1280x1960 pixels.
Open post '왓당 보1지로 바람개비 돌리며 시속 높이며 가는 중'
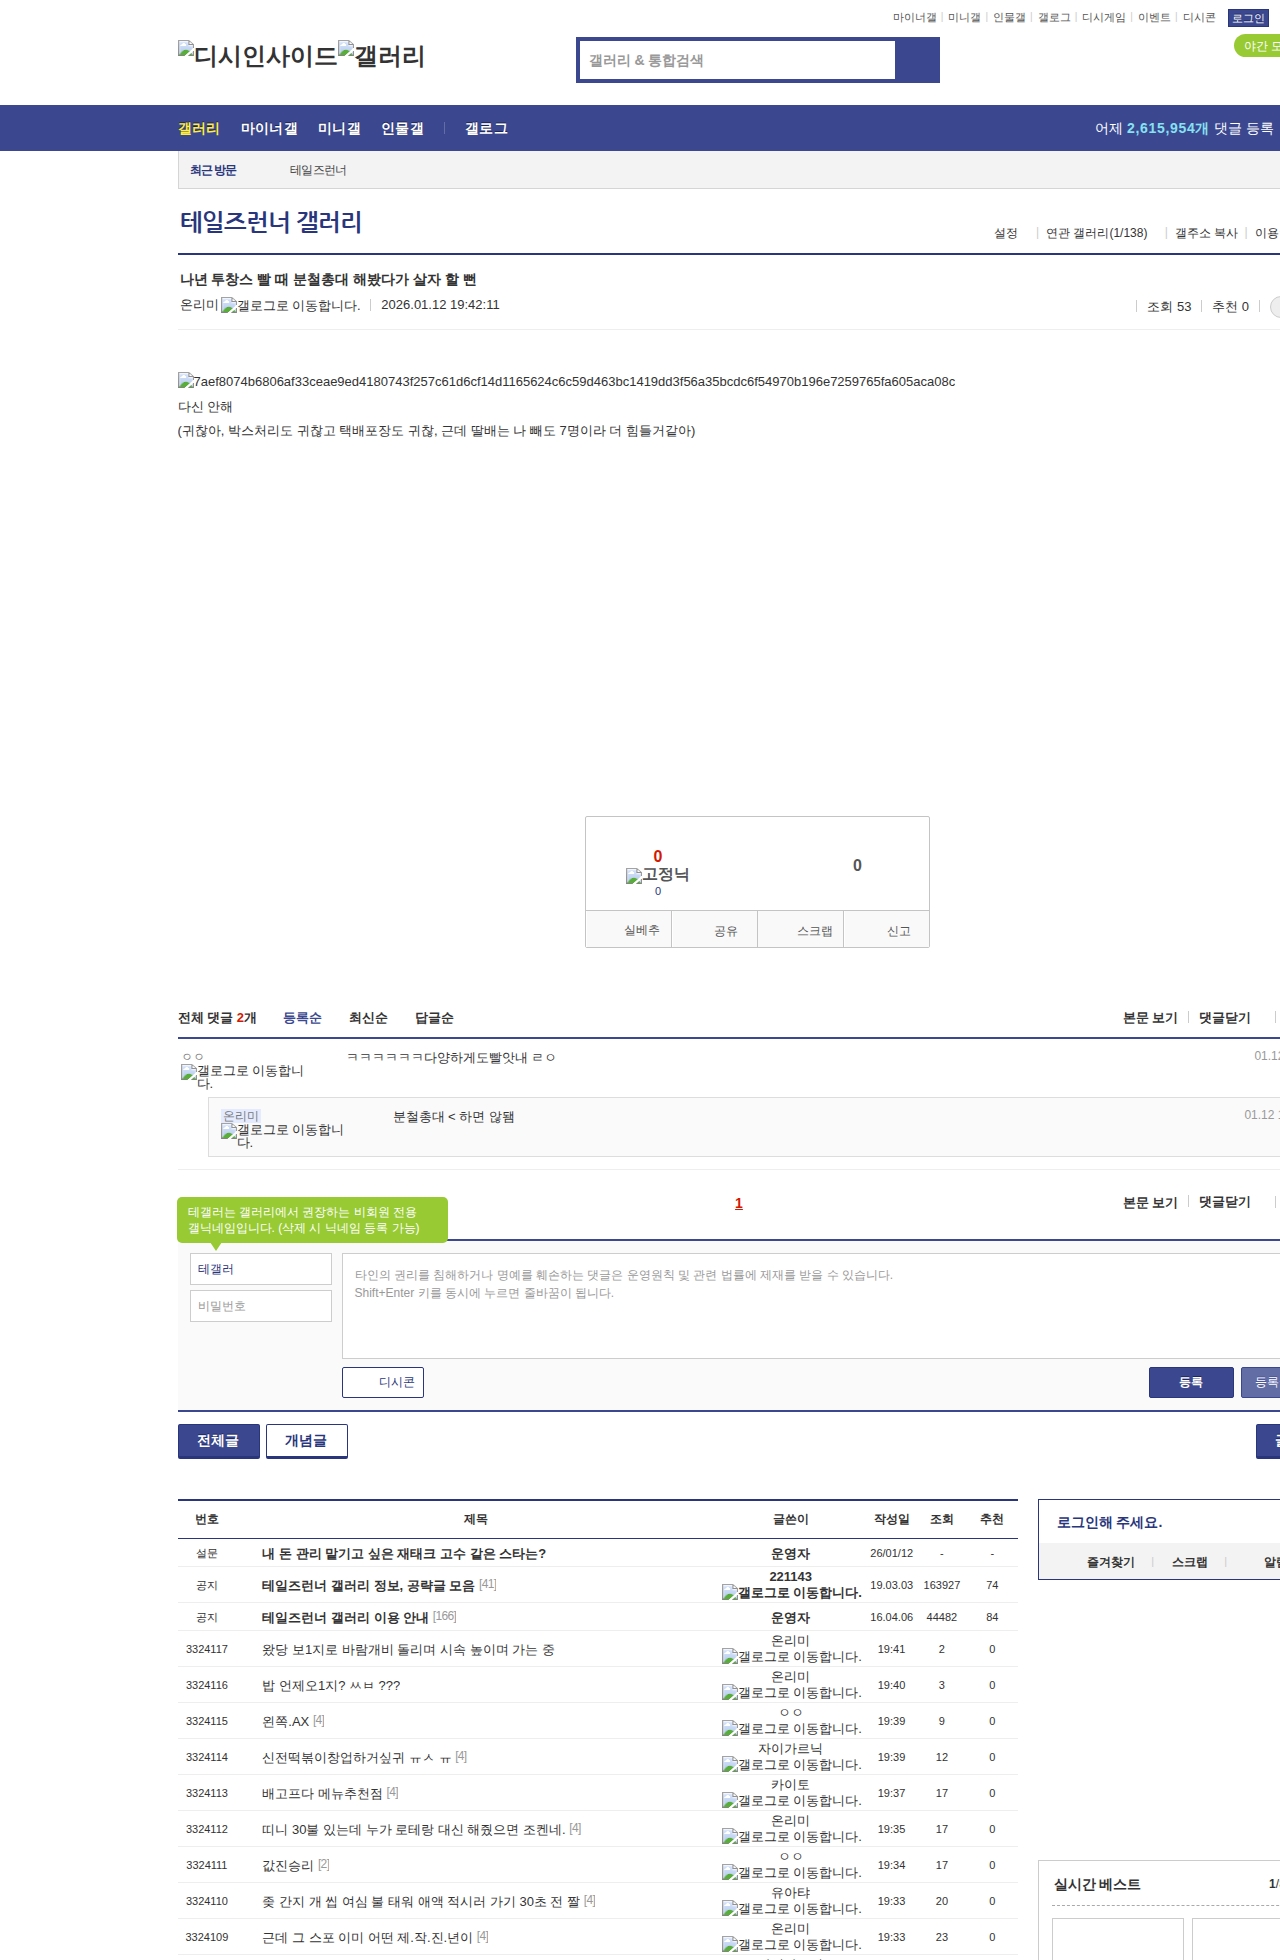tap(408, 1650)
